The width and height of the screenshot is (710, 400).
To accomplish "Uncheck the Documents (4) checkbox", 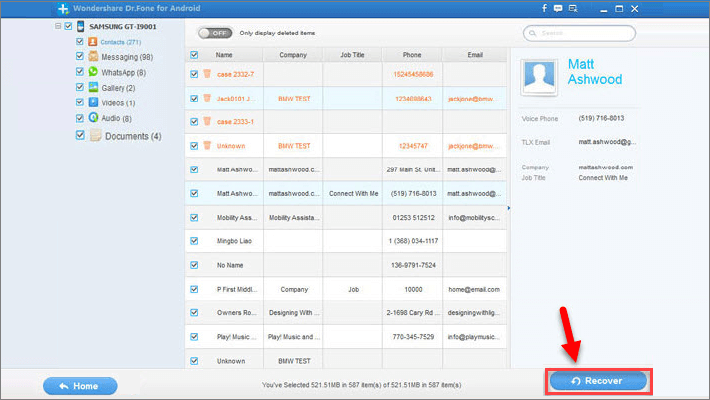I will 80,135.
